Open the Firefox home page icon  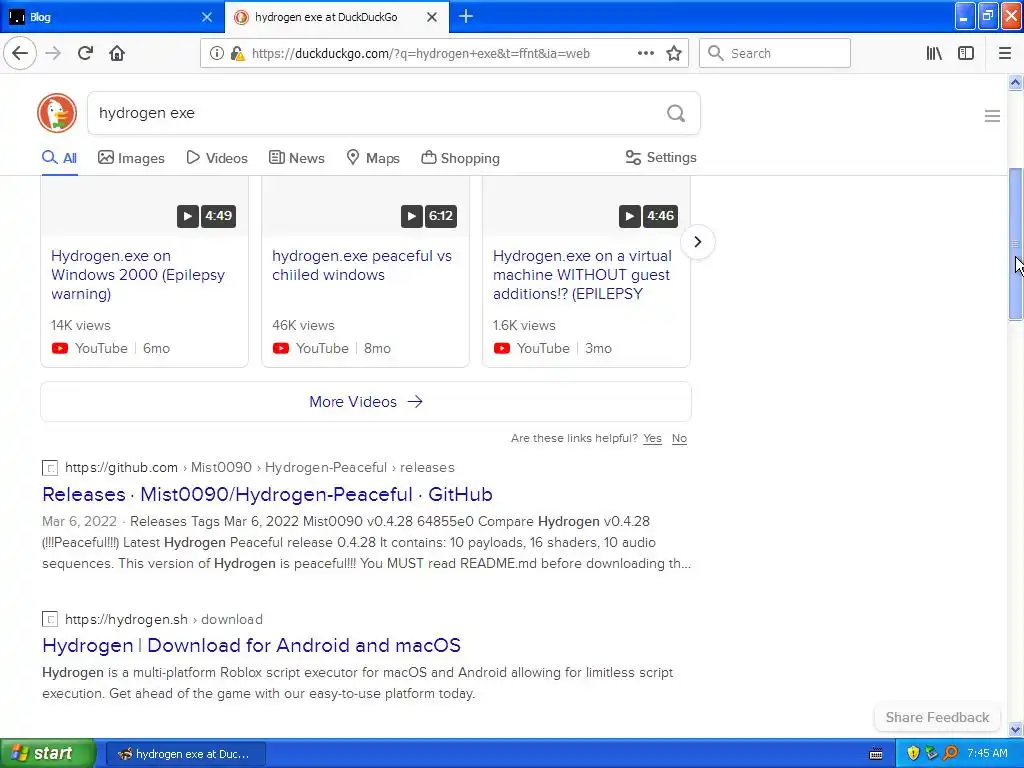pos(117,53)
